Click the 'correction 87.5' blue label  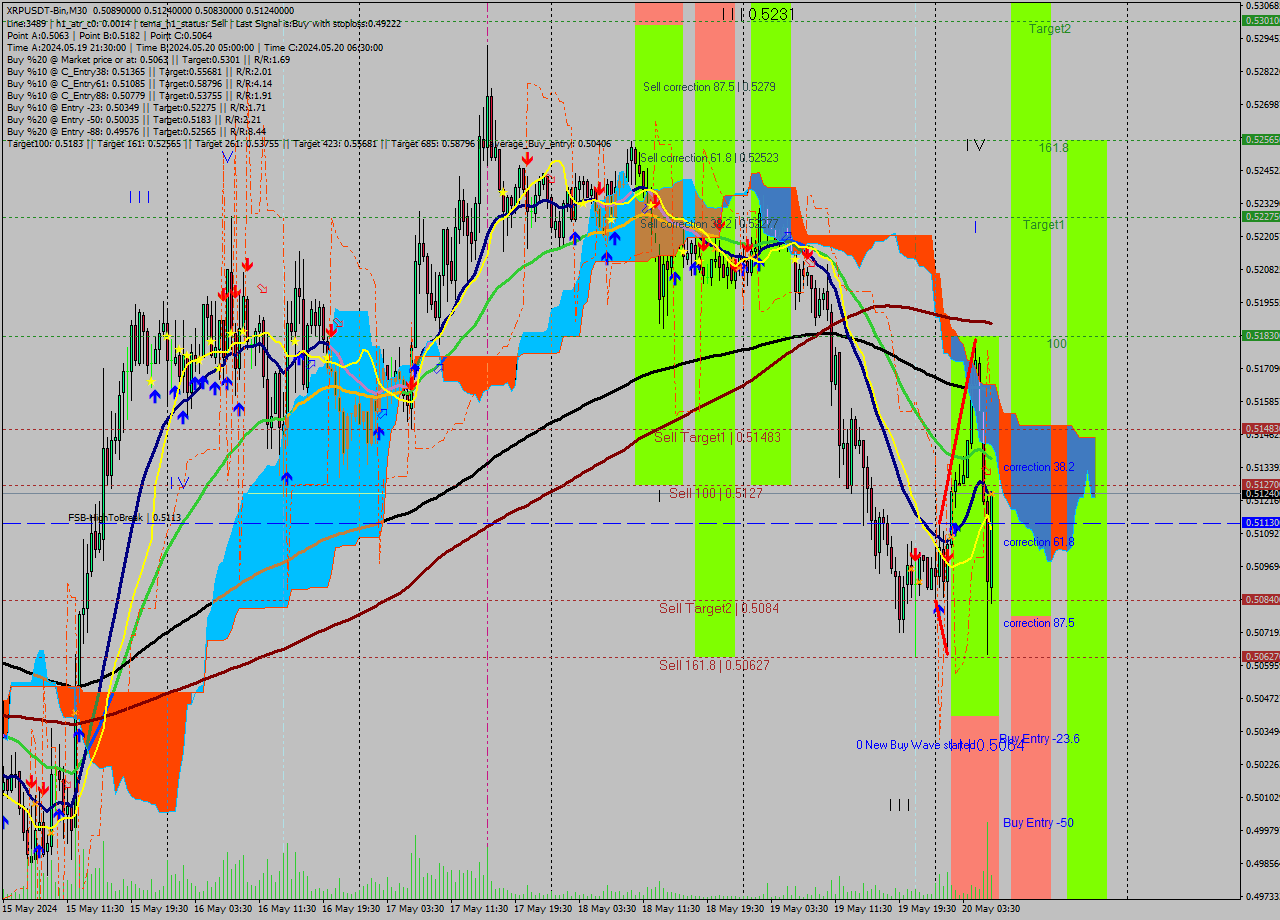[1039, 623]
